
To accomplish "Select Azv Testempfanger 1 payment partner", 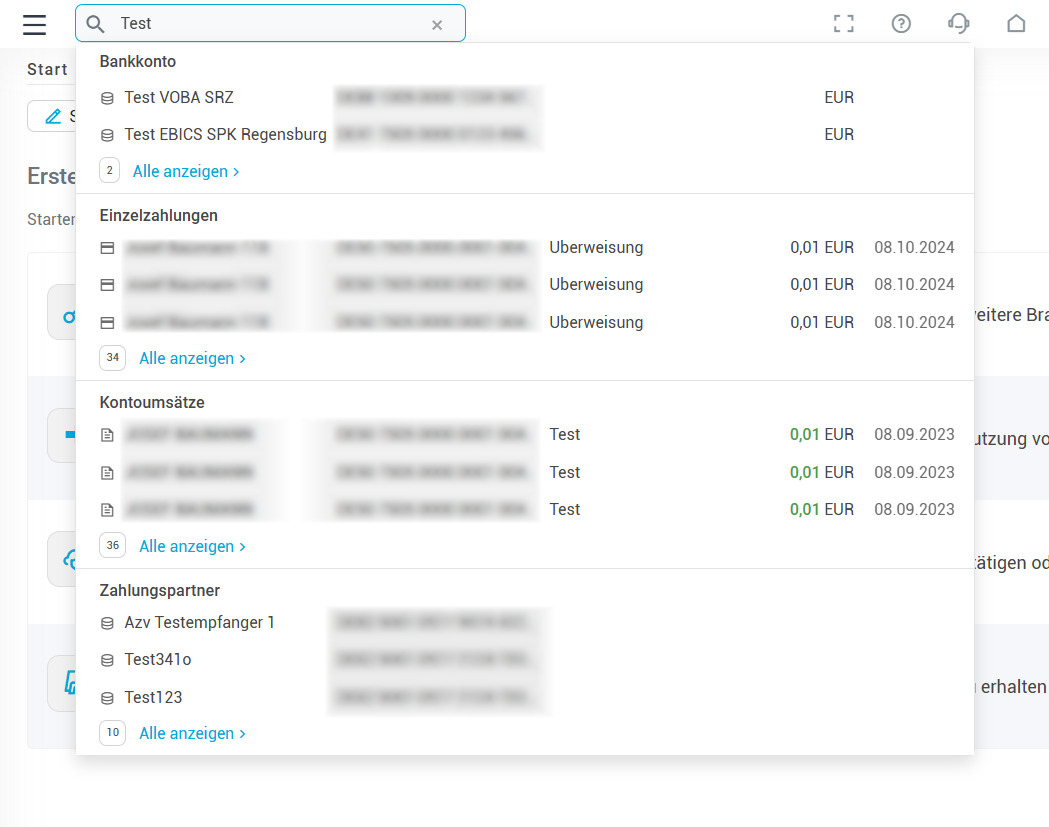I will click(x=199, y=623).
